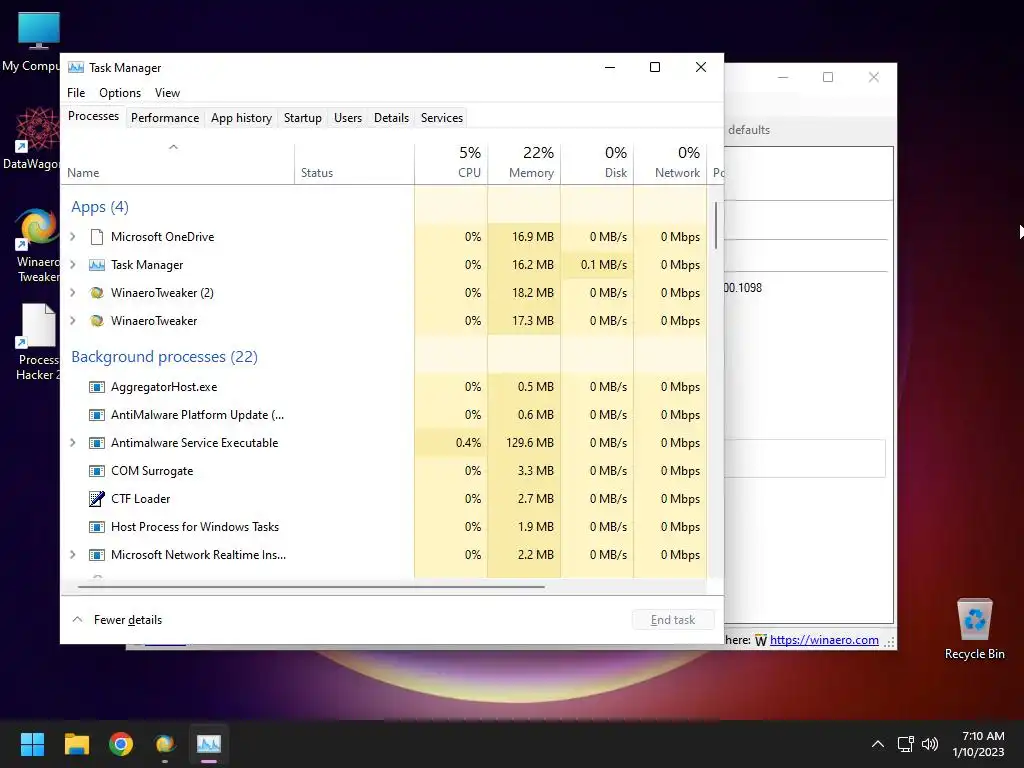Launch Google Chrome from the taskbar
1024x768 pixels.
coord(121,744)
